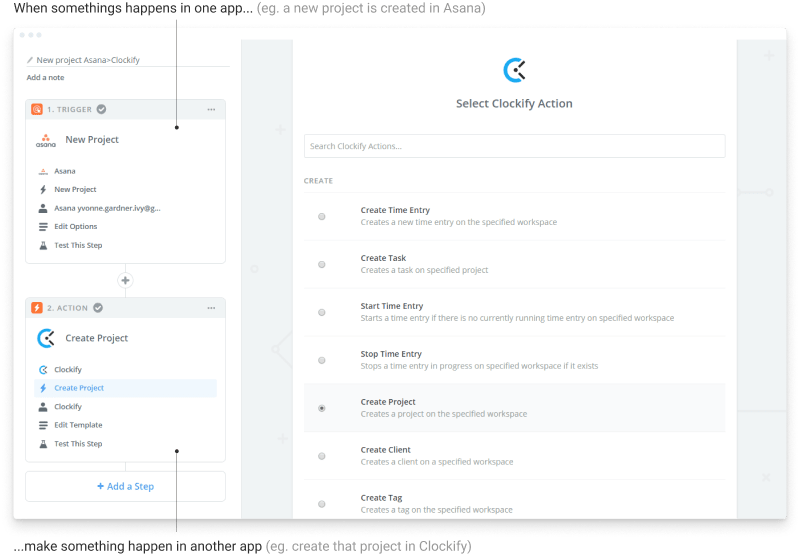This screenshot has height=555, width=800.
Task: Click the Create Client title
Action: [x=385, y=450]
